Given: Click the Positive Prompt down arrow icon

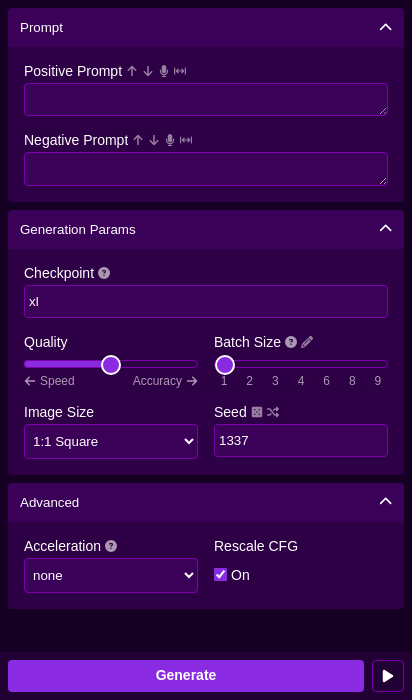Looking at the screenshot, I should pyautogui.click(x=148, y=71).
